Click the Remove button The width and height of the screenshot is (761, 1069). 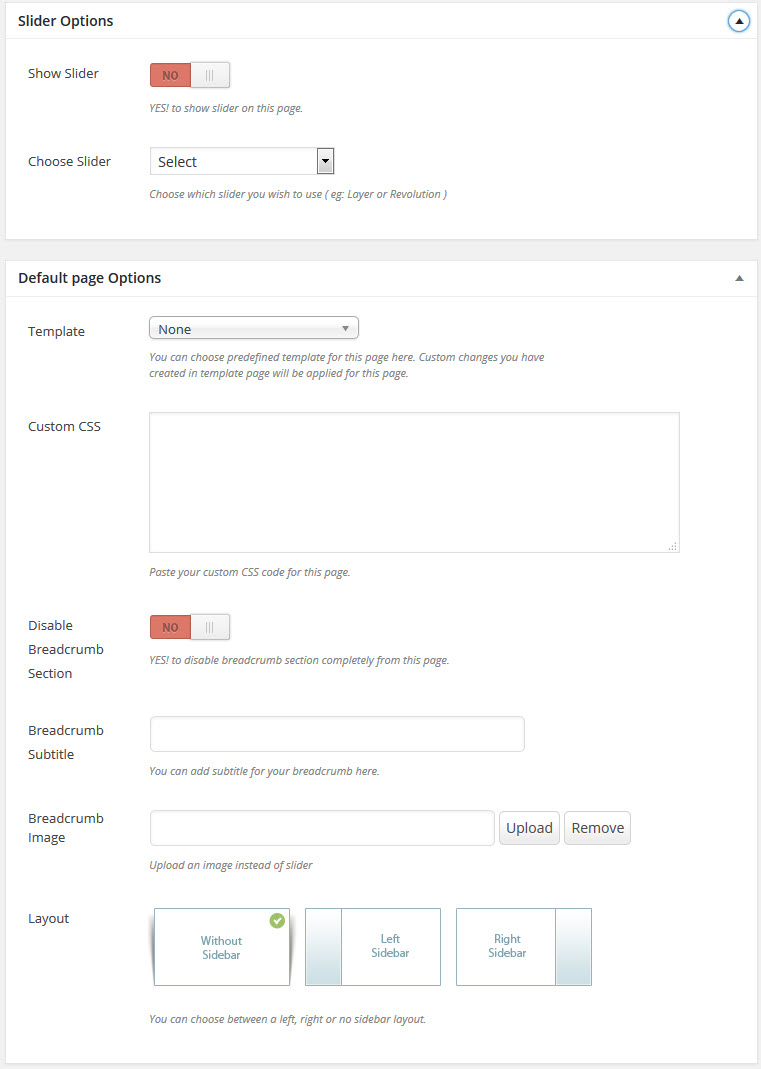pos(597,828)
